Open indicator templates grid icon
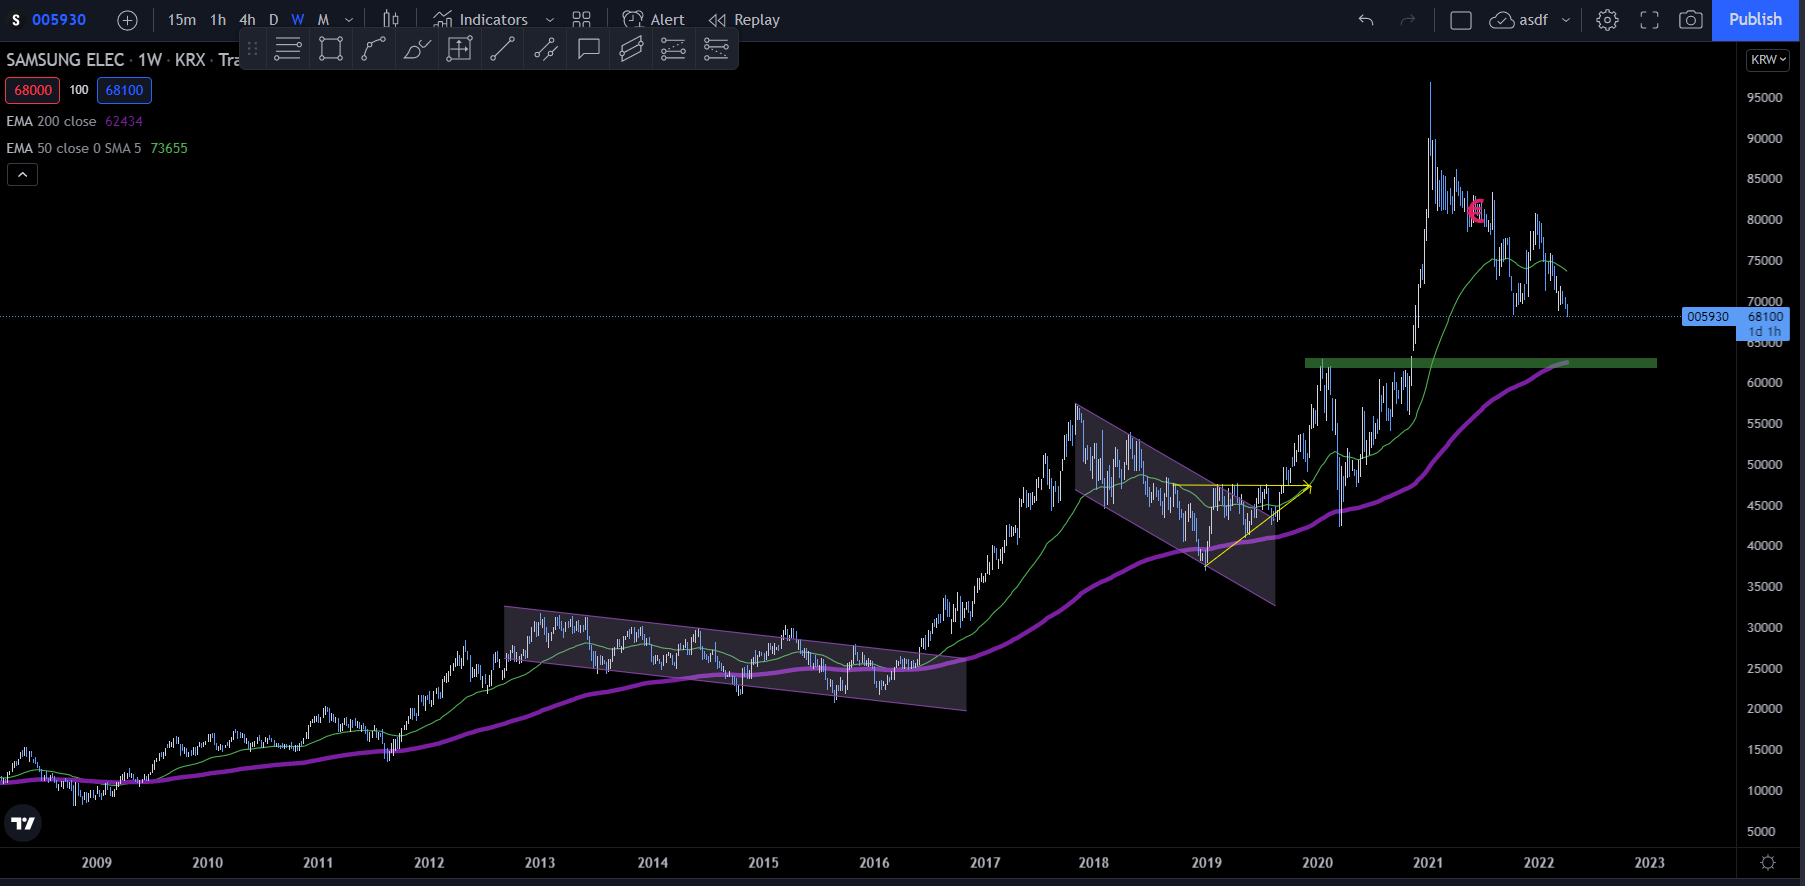1805x886 pixels. click(x=582, y=20)
